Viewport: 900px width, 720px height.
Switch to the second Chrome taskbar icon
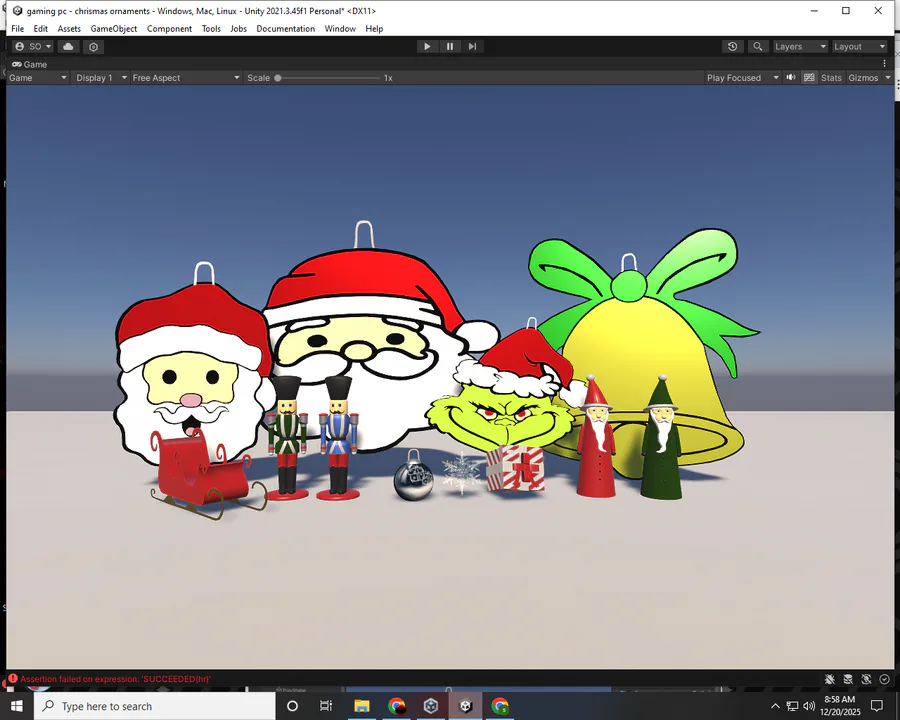click(x=500, y=706)
